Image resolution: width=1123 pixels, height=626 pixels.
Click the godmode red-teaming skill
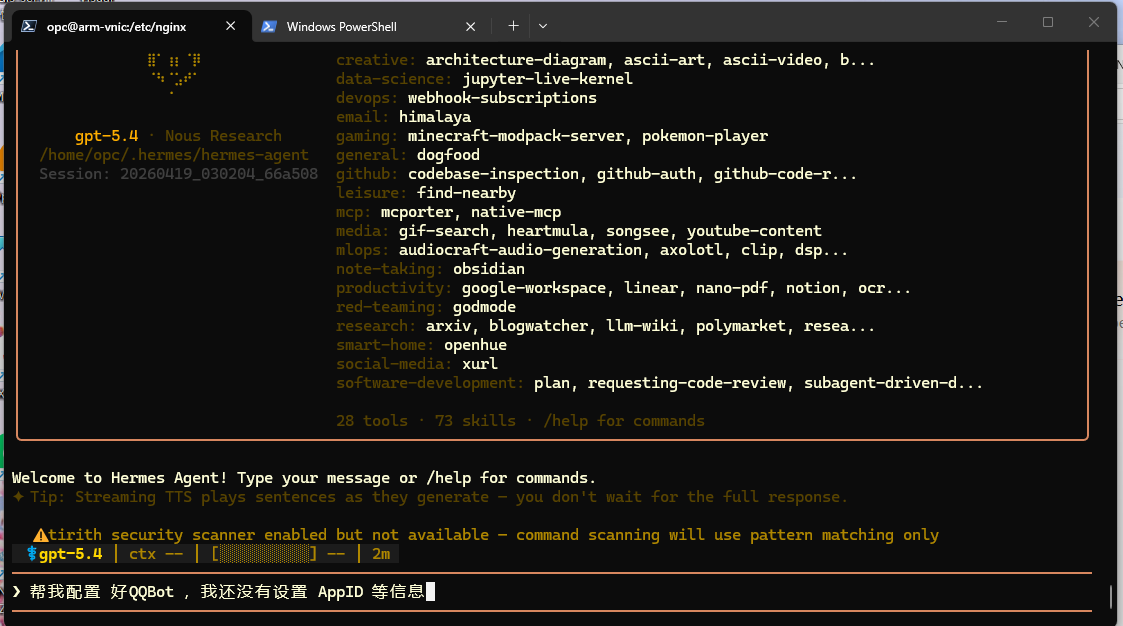click(x=484, y=306)
